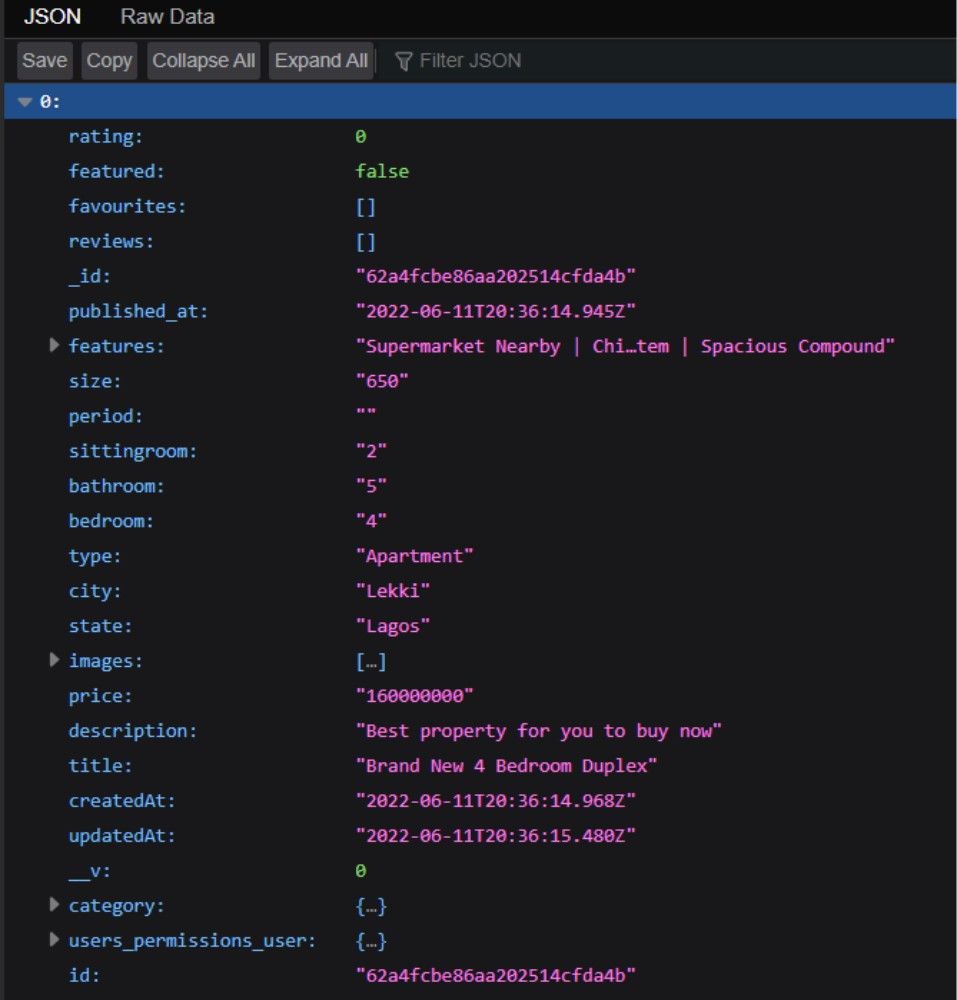
Task: Expand the features row
Action: 54,346
